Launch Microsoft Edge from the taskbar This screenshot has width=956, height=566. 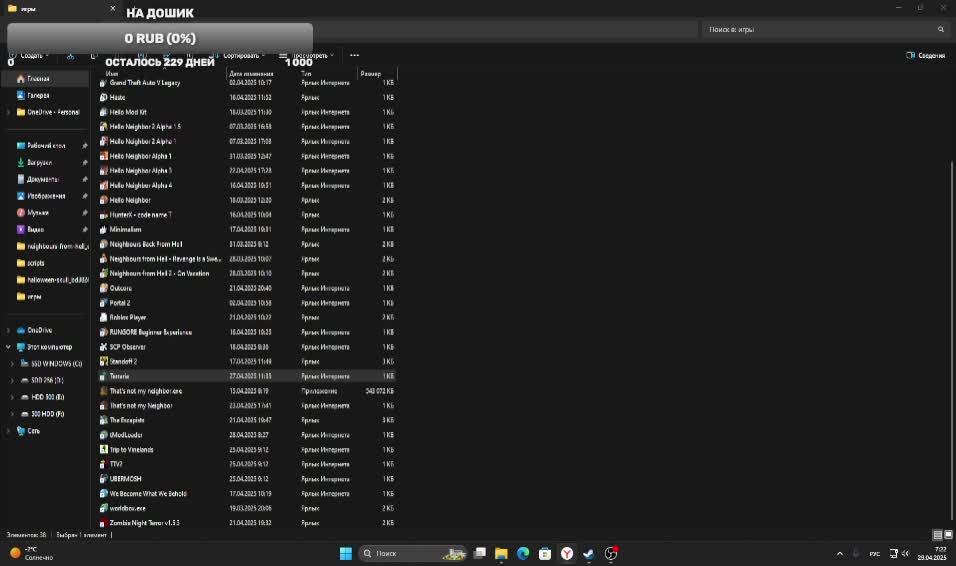coord(523,553)
